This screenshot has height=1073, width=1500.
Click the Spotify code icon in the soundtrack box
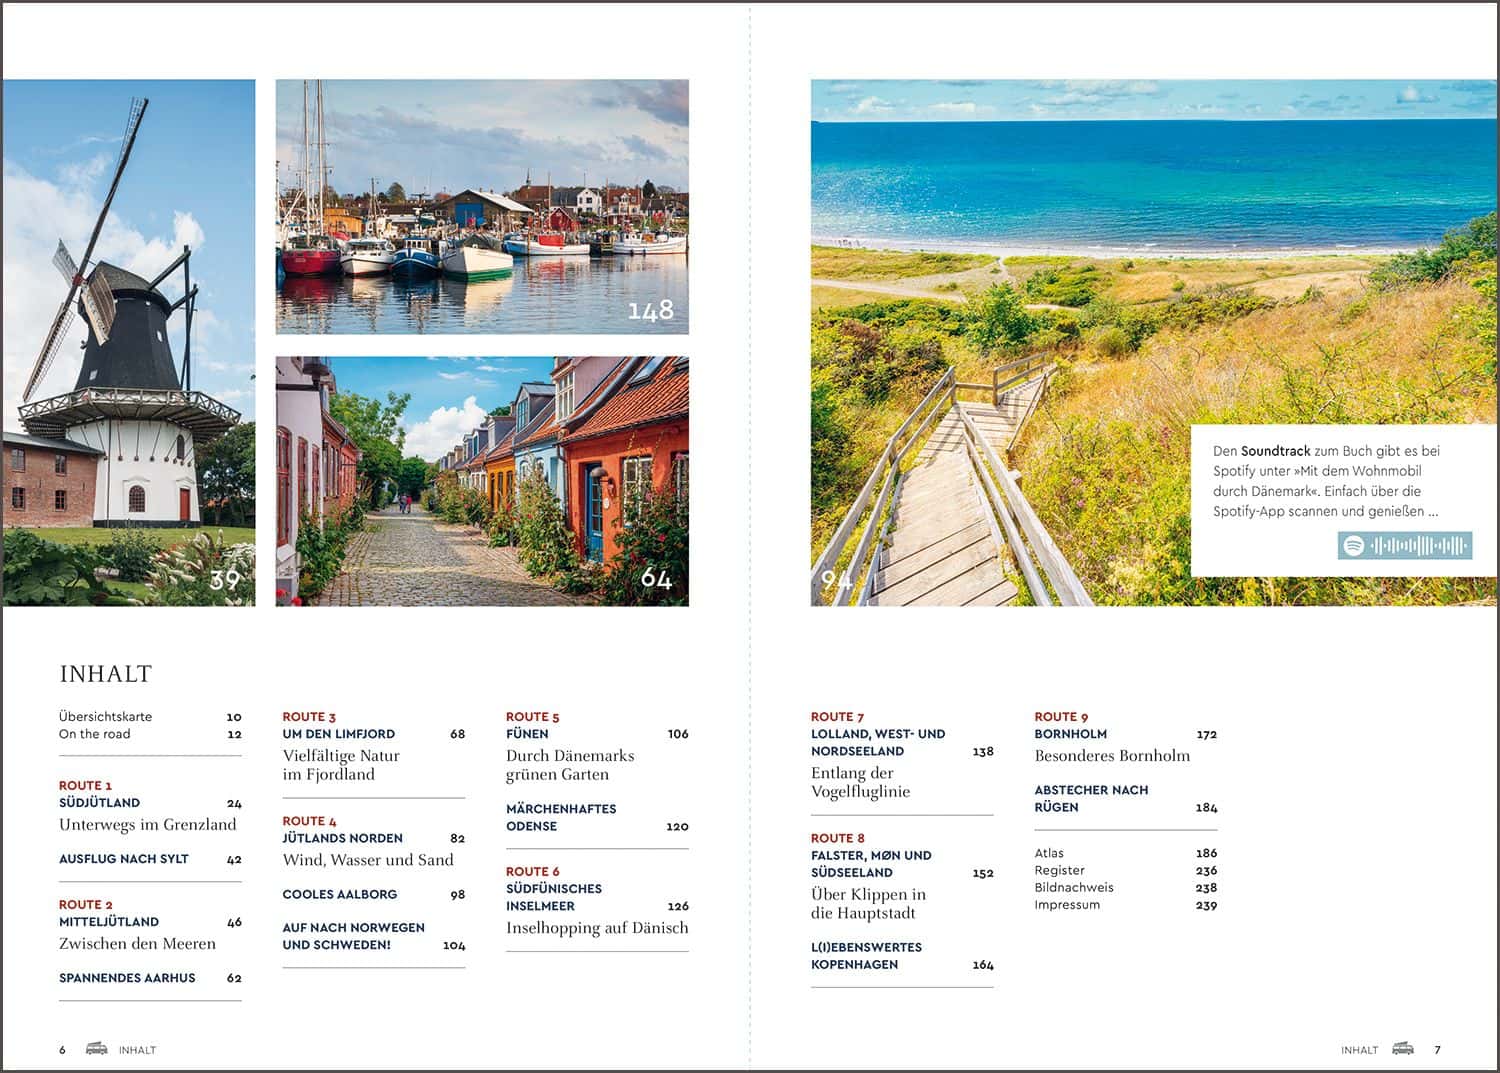point(1405,546)
